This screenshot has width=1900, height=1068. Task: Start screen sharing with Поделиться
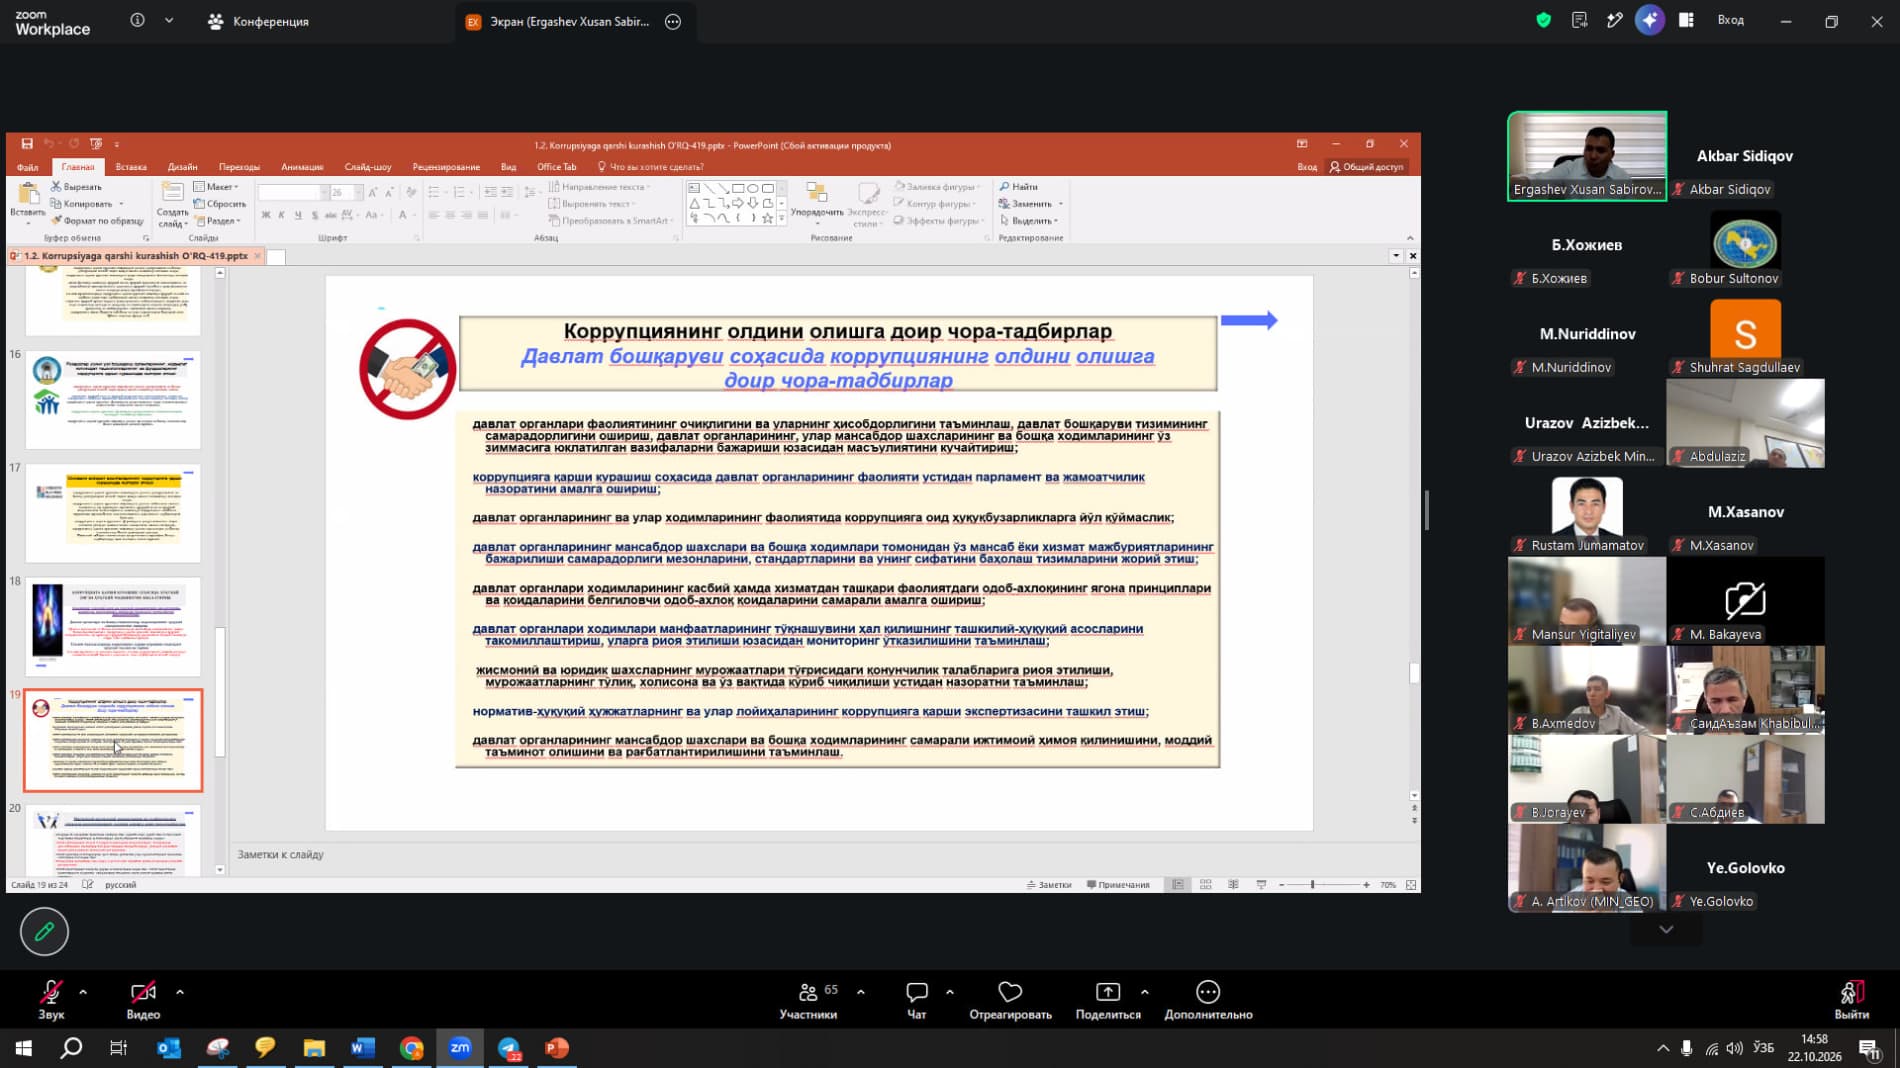point(1108,999)
